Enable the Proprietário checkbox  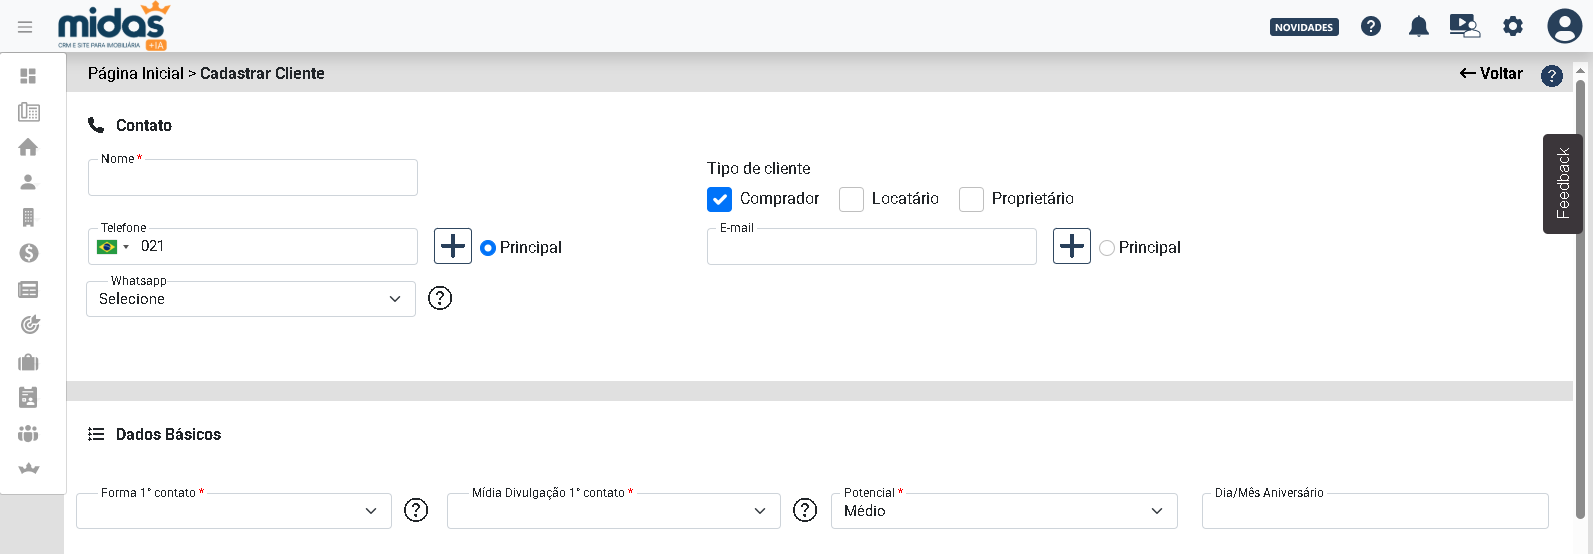coord(971,199)
